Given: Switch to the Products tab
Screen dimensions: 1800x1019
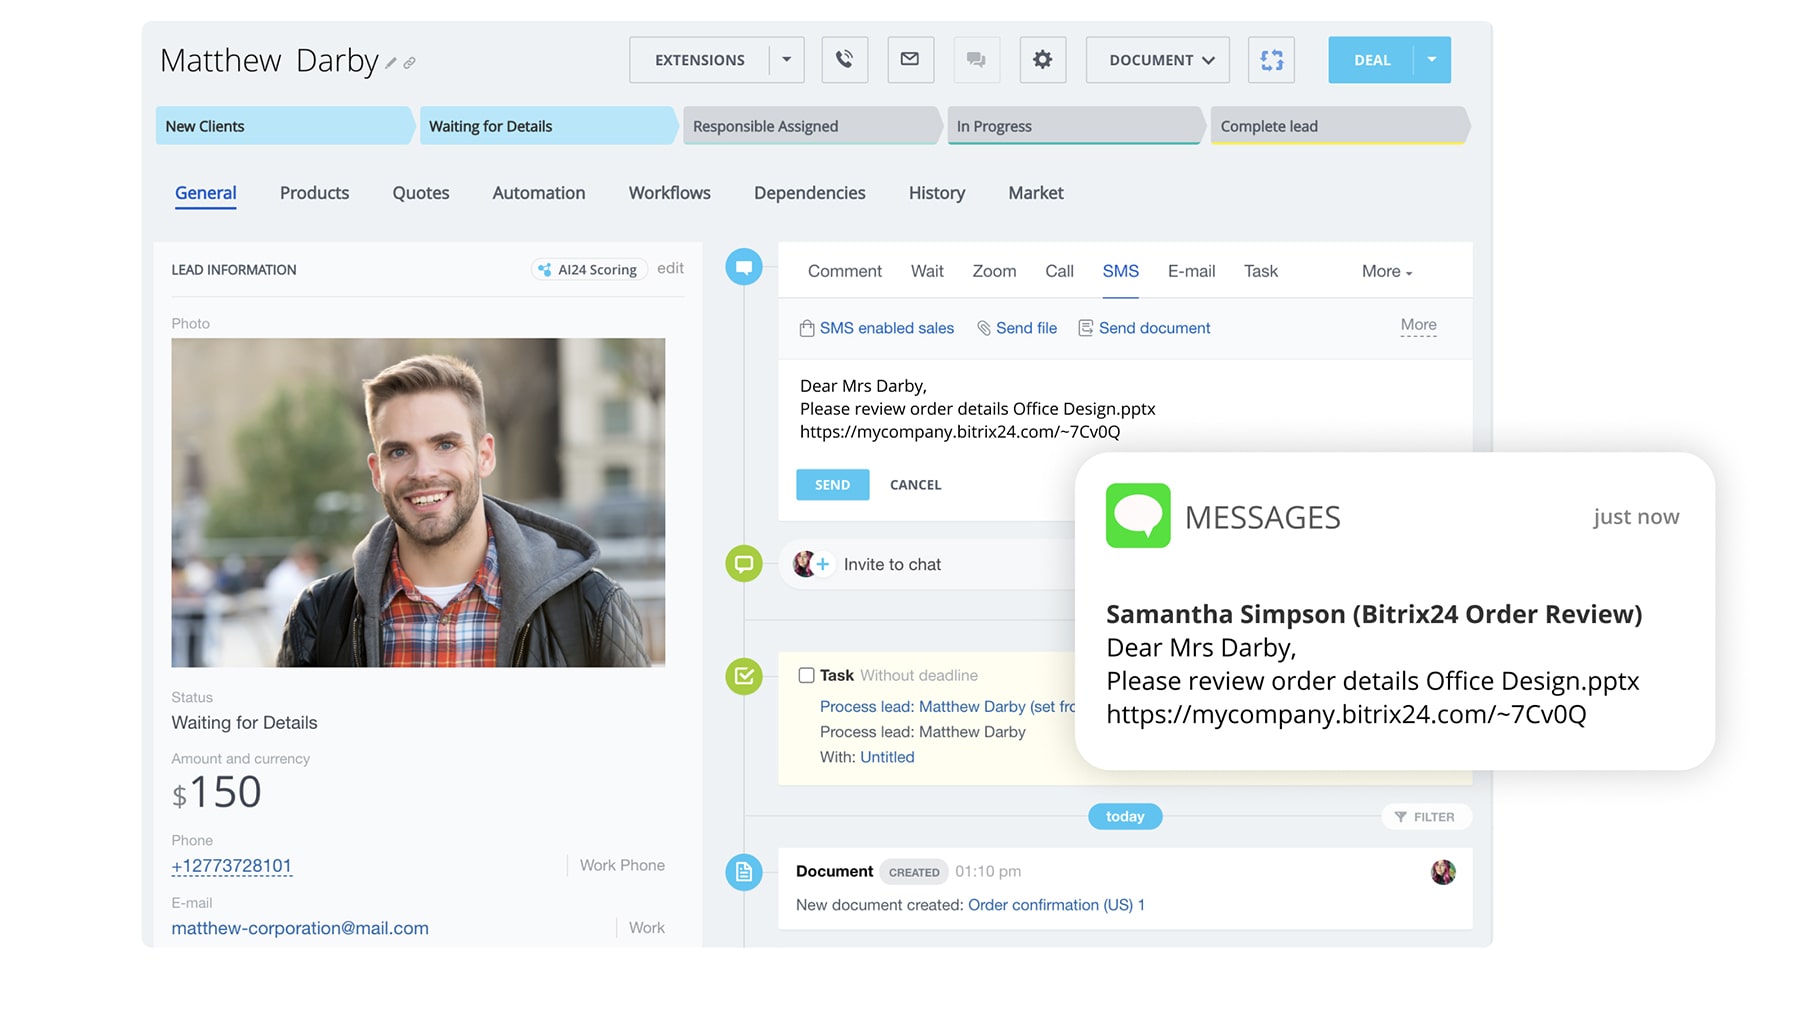Looking at the screenshot, I should click(x=314, y=193).
